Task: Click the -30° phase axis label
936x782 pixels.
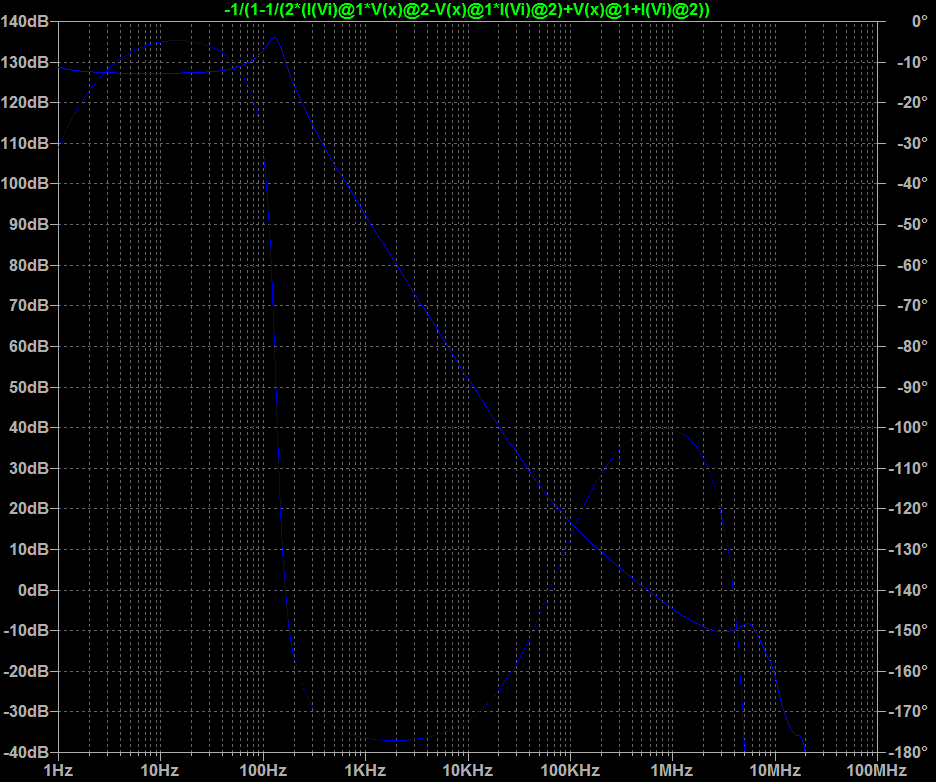Action: pyautogui.click(x=912, y=143)
